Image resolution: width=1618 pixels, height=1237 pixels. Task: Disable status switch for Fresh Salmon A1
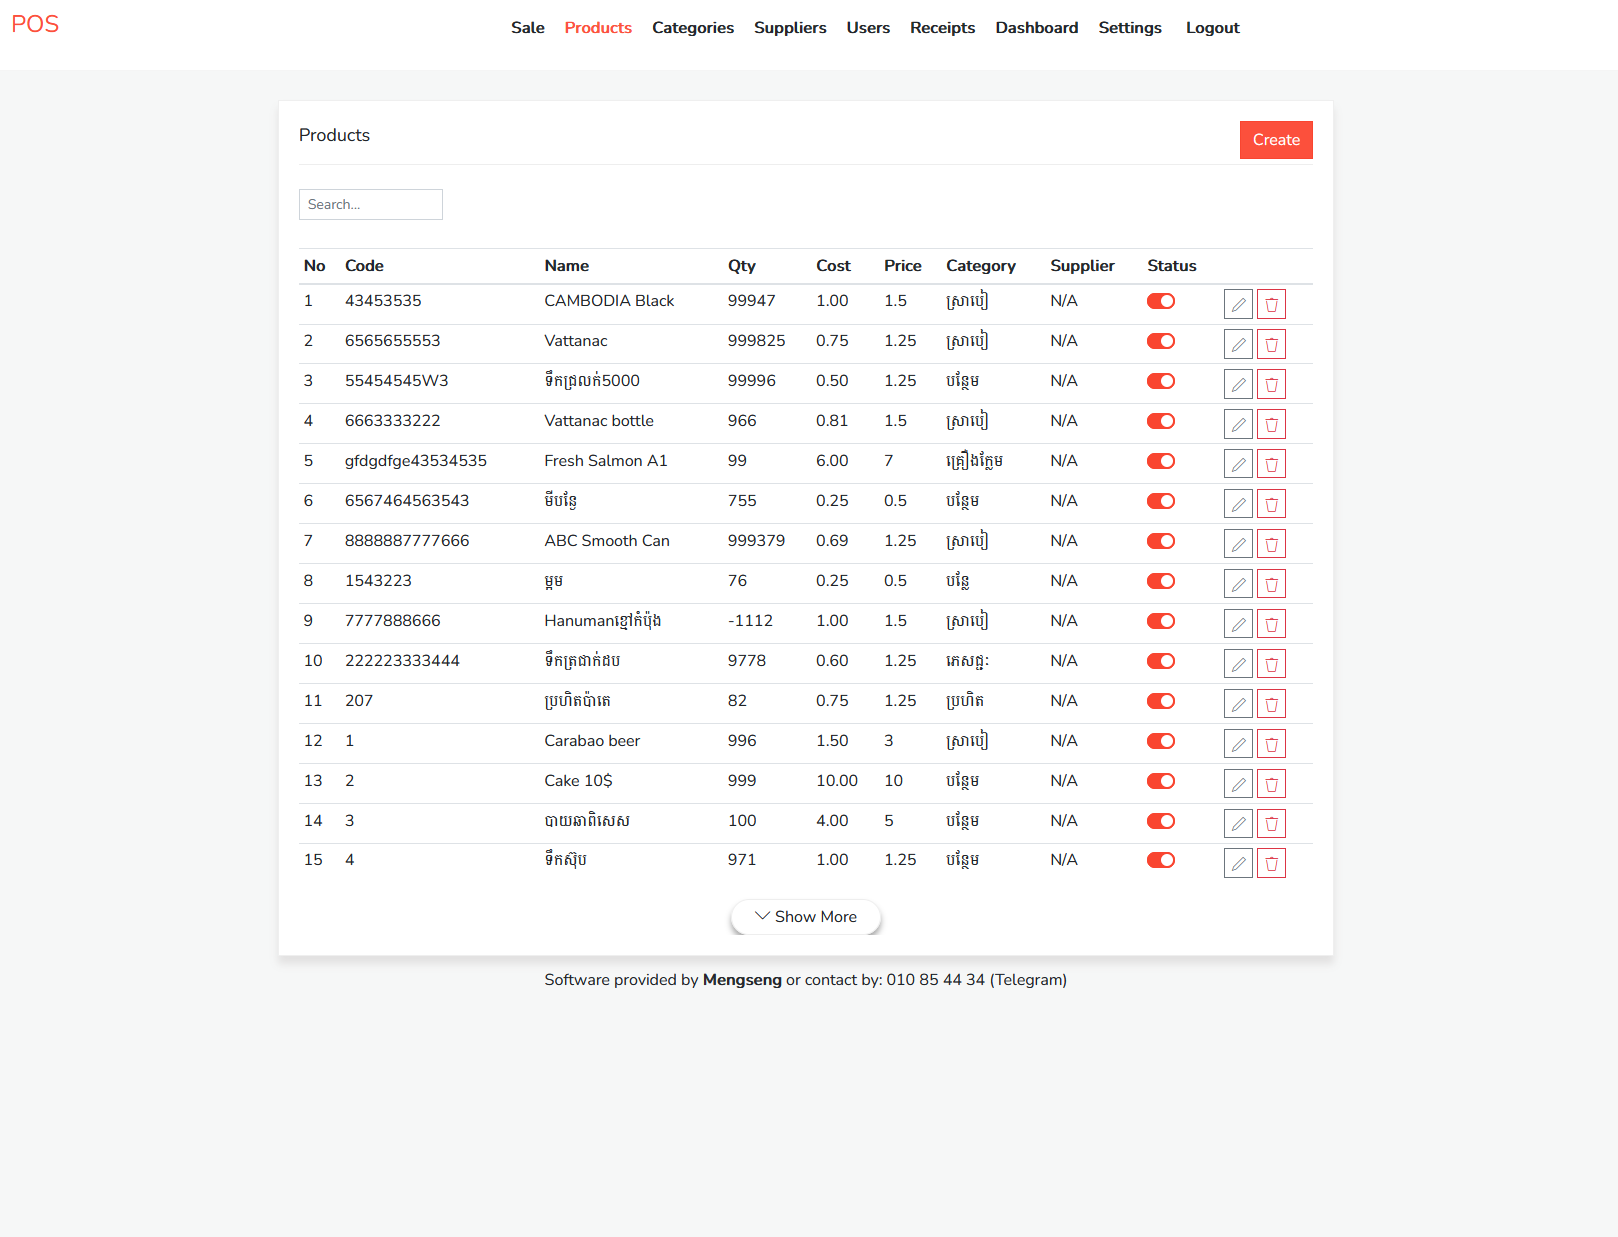tap(1161, 461)
